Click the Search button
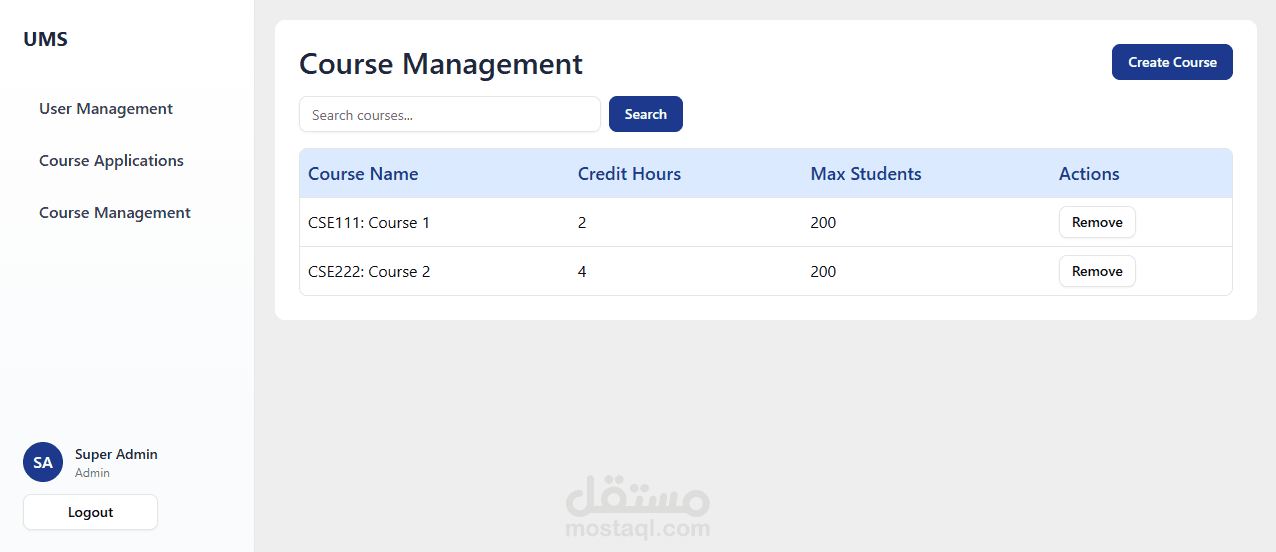This screenshot has height=552, width=1276. coord(646,114)
